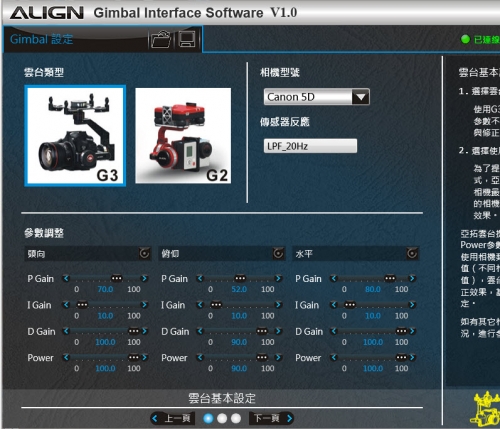The width and height of the screenshot is (500, 429).
Task: Click the LPF_20Hz sensor response field
Action: [310, 146]
